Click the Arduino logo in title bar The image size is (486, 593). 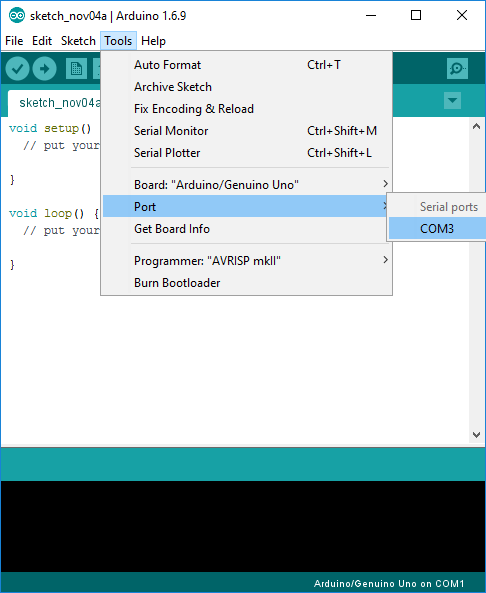click(x=17, y=16)
